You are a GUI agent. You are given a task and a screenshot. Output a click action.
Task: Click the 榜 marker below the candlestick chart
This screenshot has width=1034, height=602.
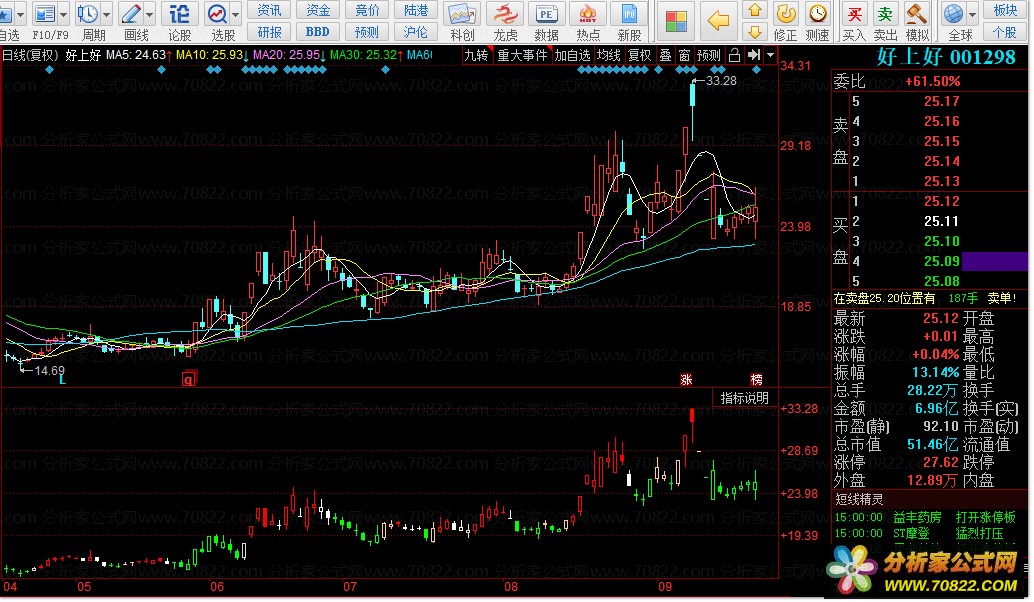756,380
